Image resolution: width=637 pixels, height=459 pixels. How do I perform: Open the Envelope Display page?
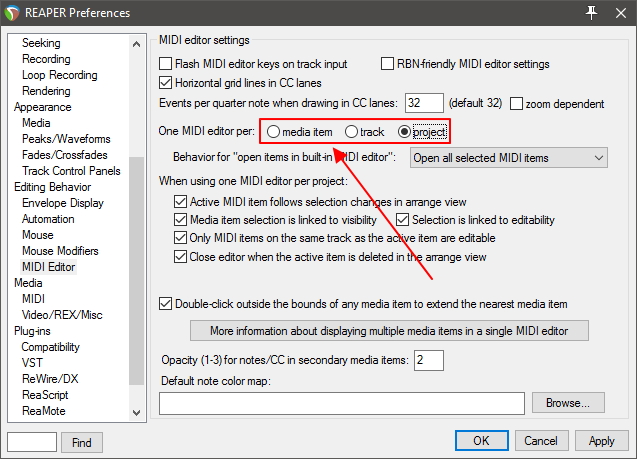coord(63,203)
